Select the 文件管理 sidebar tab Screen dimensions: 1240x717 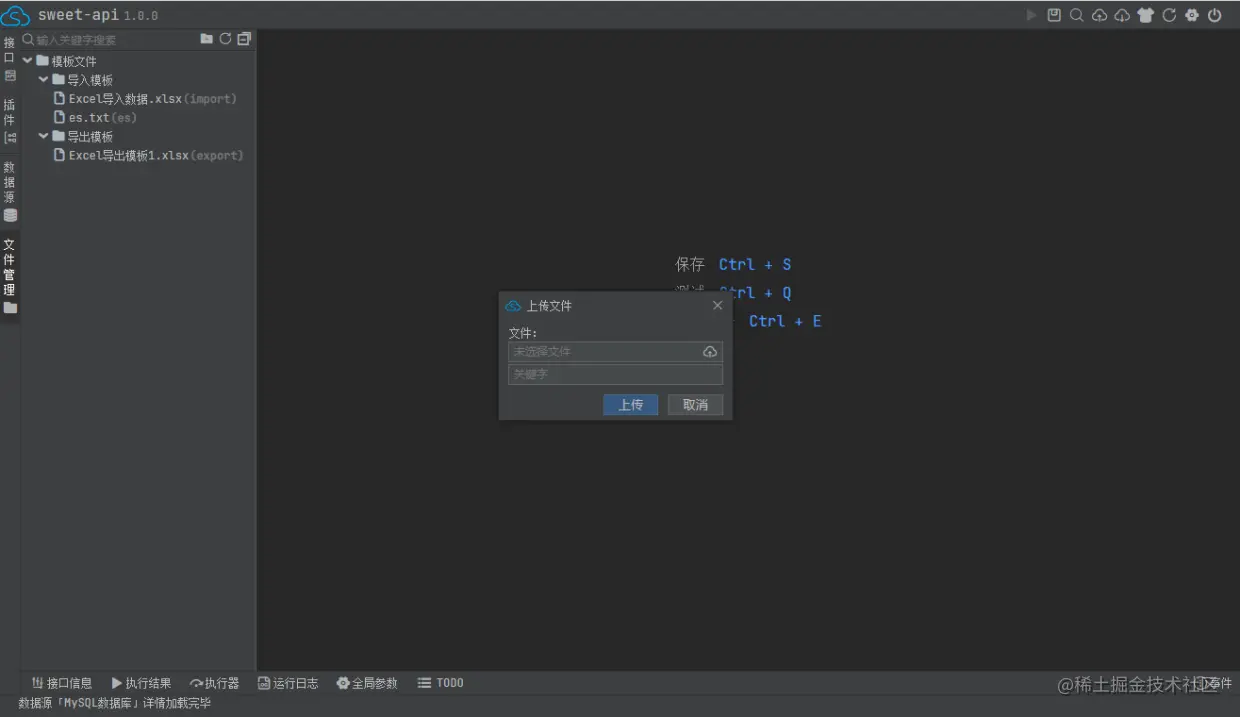(x=9, y=275)
